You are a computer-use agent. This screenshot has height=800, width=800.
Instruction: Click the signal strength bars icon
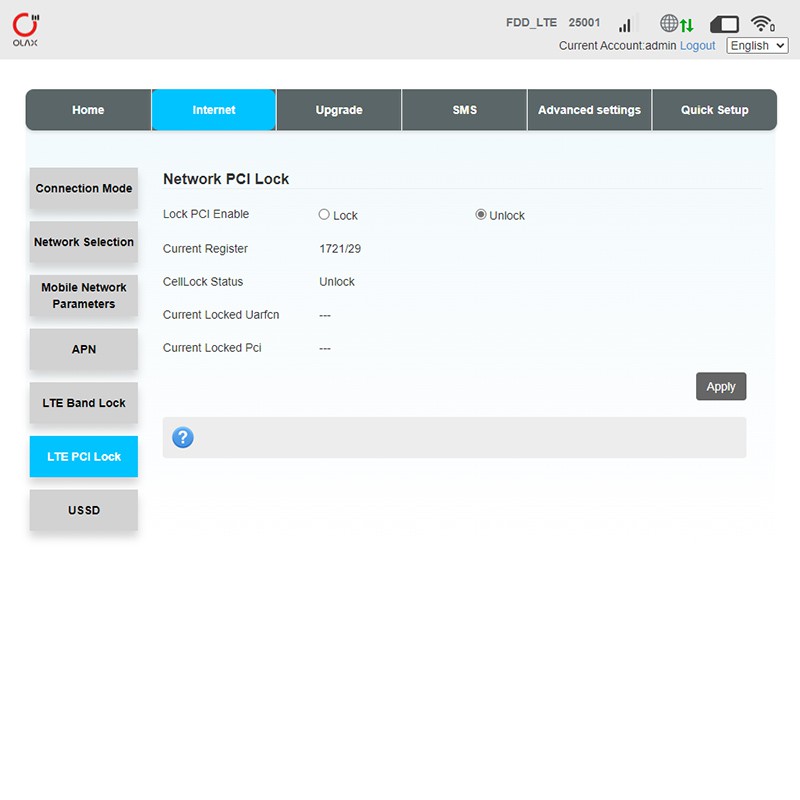click(626, 24)
